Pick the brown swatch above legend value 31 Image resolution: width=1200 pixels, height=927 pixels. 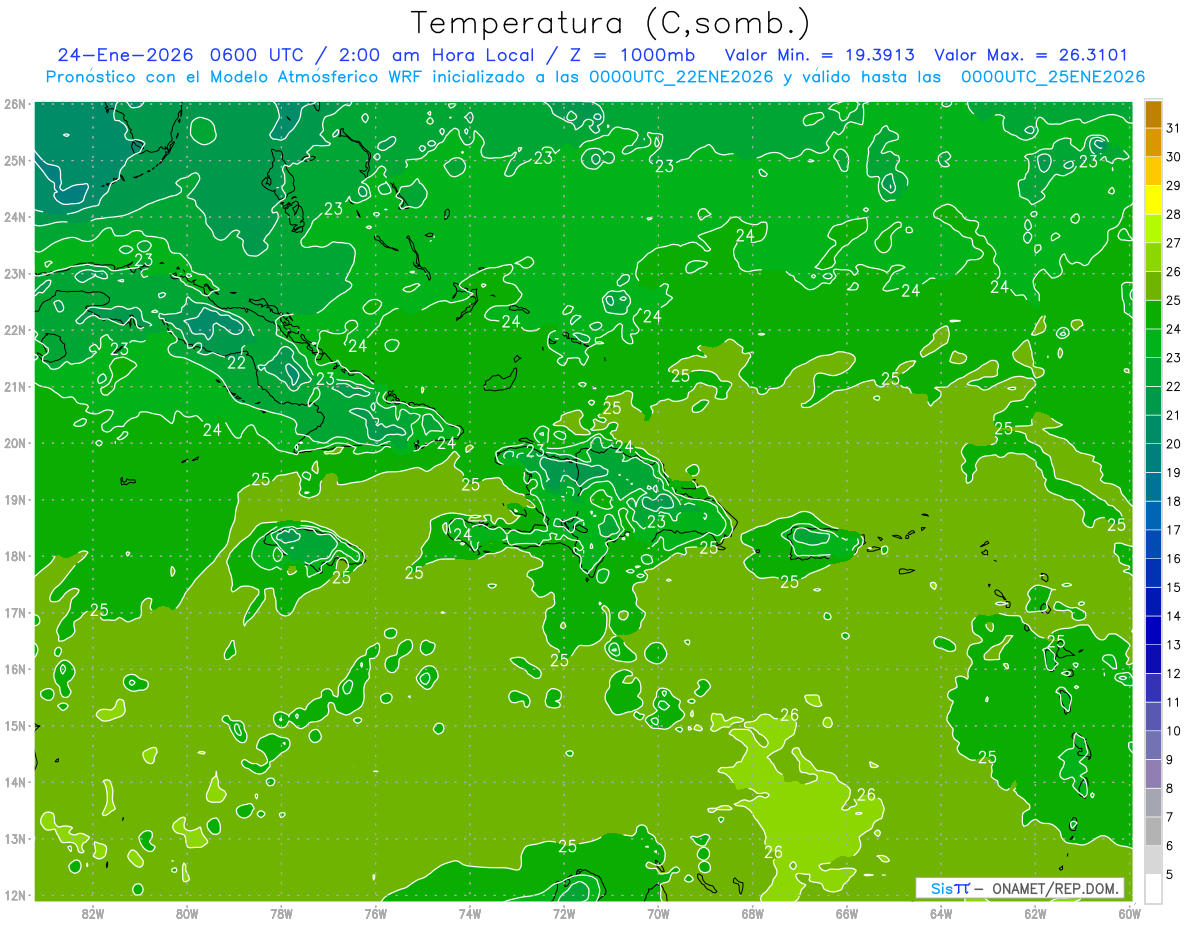(1153, 113)
